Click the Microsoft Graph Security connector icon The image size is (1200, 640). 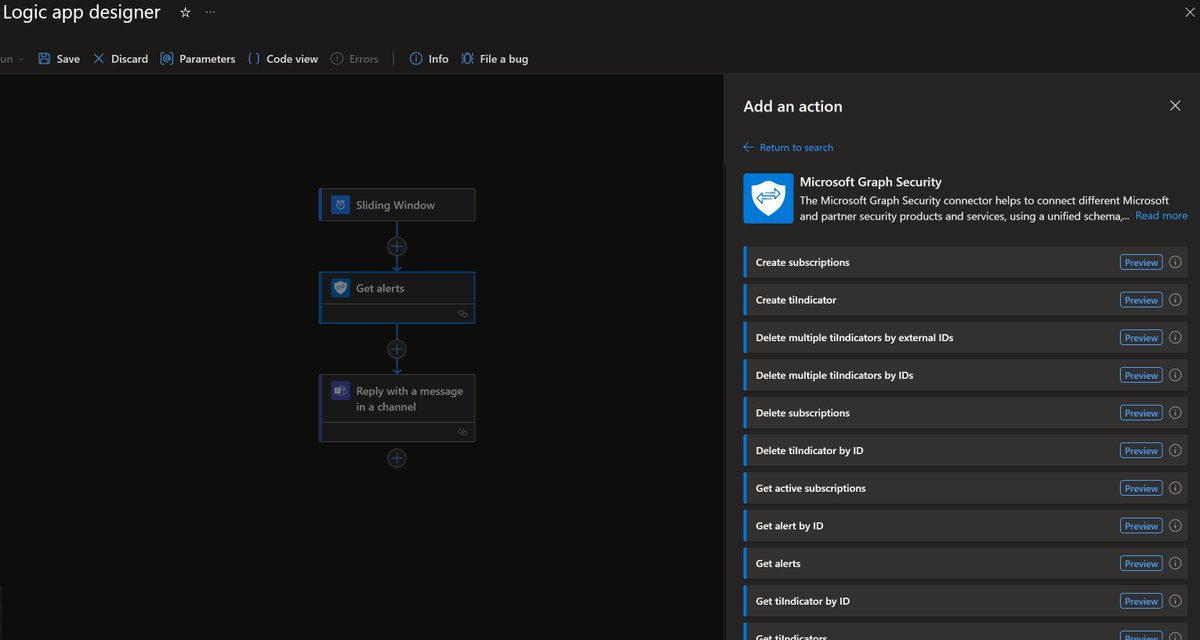769,198
